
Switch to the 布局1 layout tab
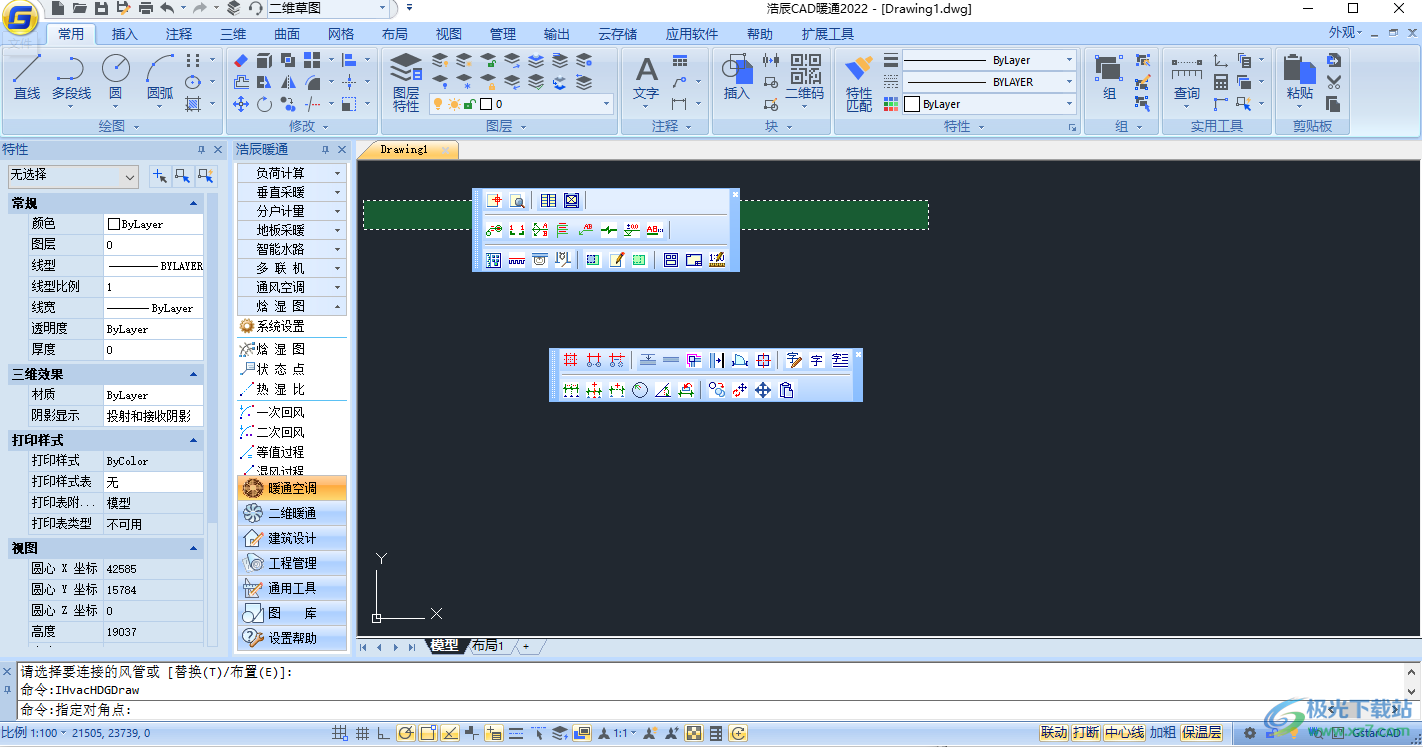(488, 646)
